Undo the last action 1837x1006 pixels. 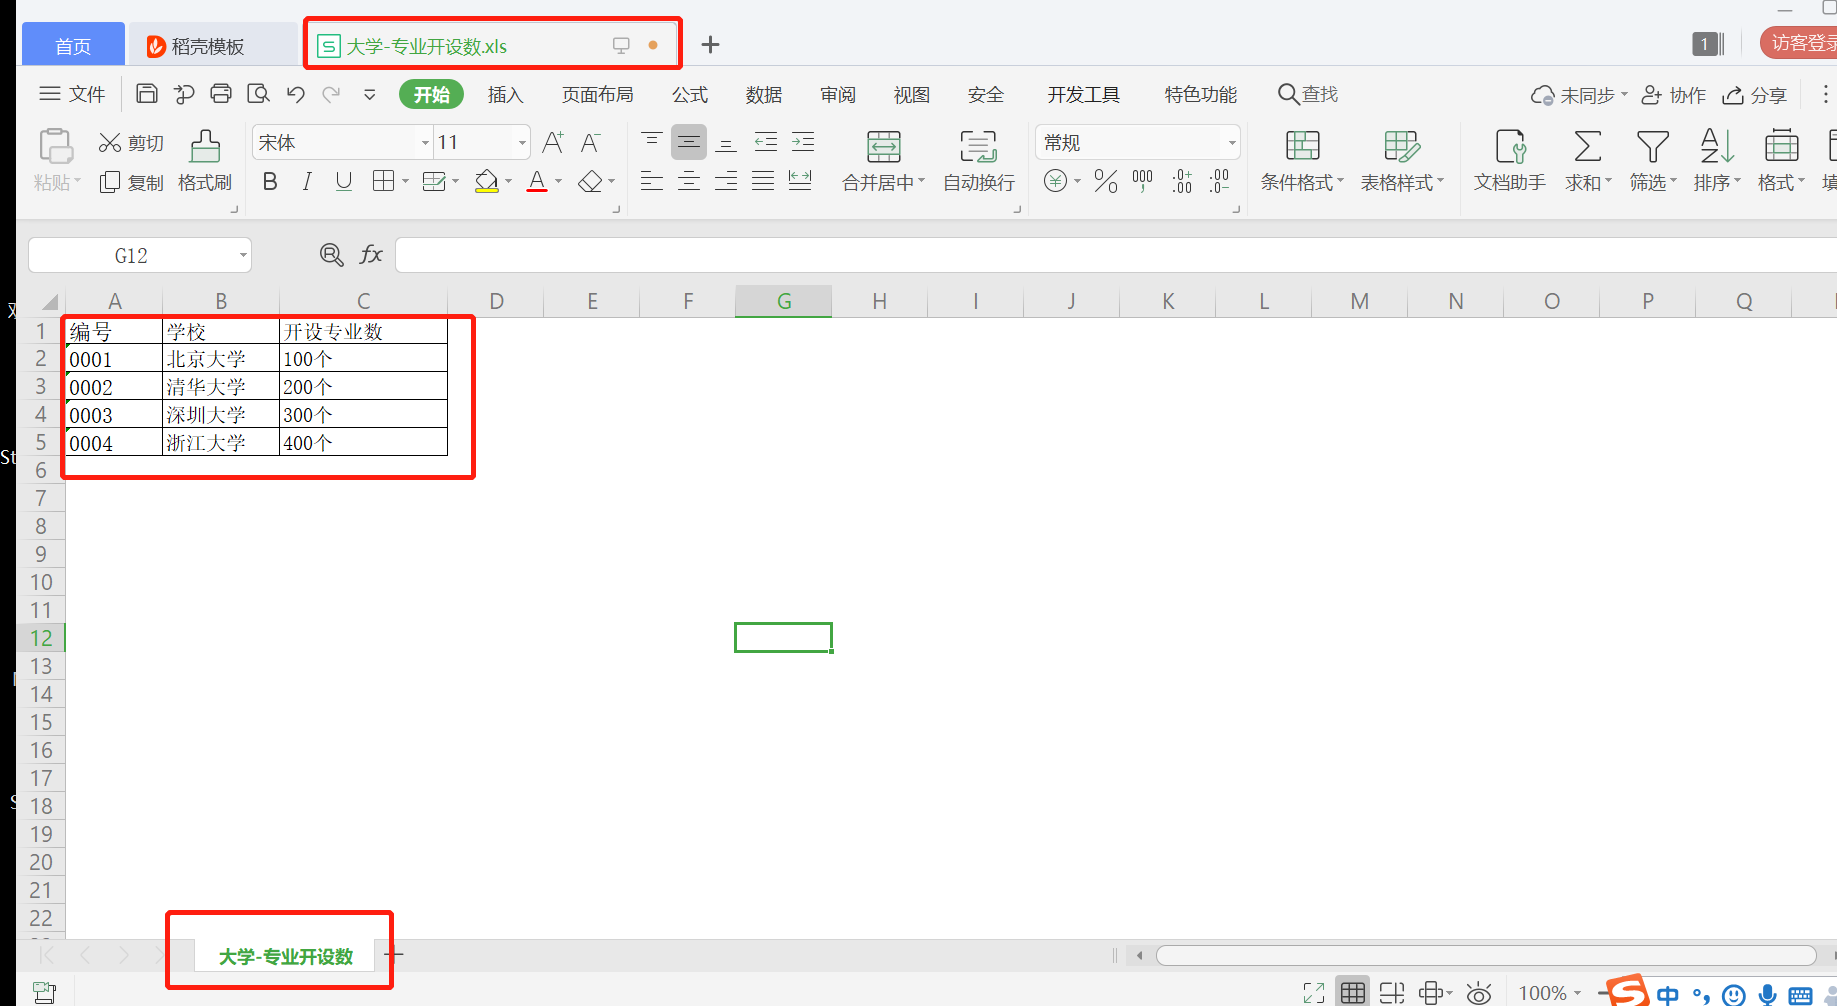[295, 94]
